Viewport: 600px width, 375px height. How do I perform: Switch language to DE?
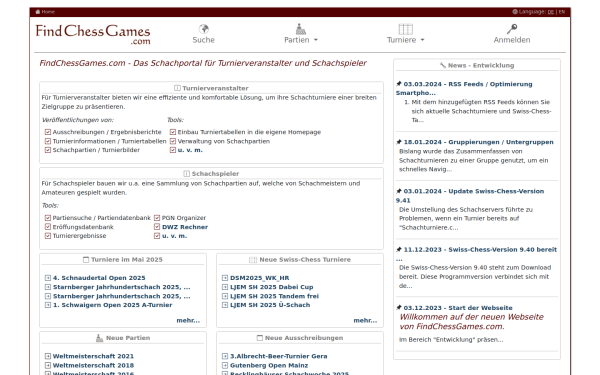point(551,12)
